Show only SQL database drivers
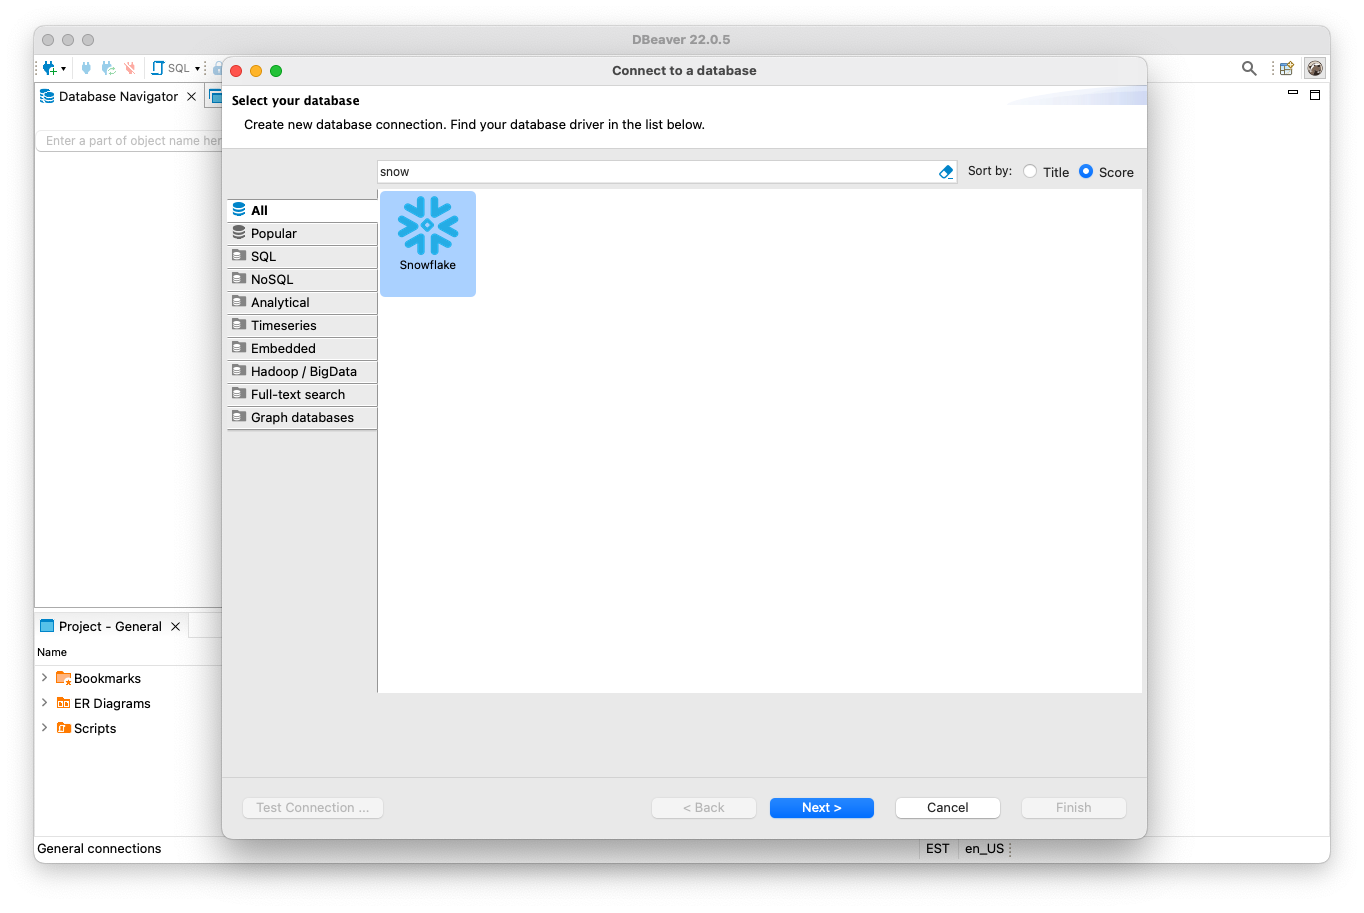This screenshot has width=1364, height=913. (x=265, y=256)
